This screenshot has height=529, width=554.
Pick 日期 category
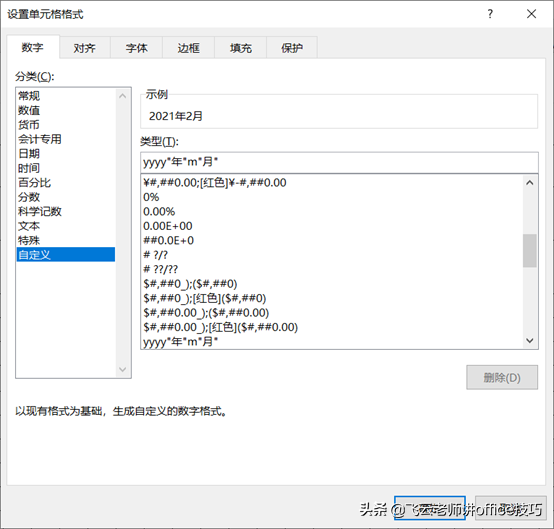(66, 154)
